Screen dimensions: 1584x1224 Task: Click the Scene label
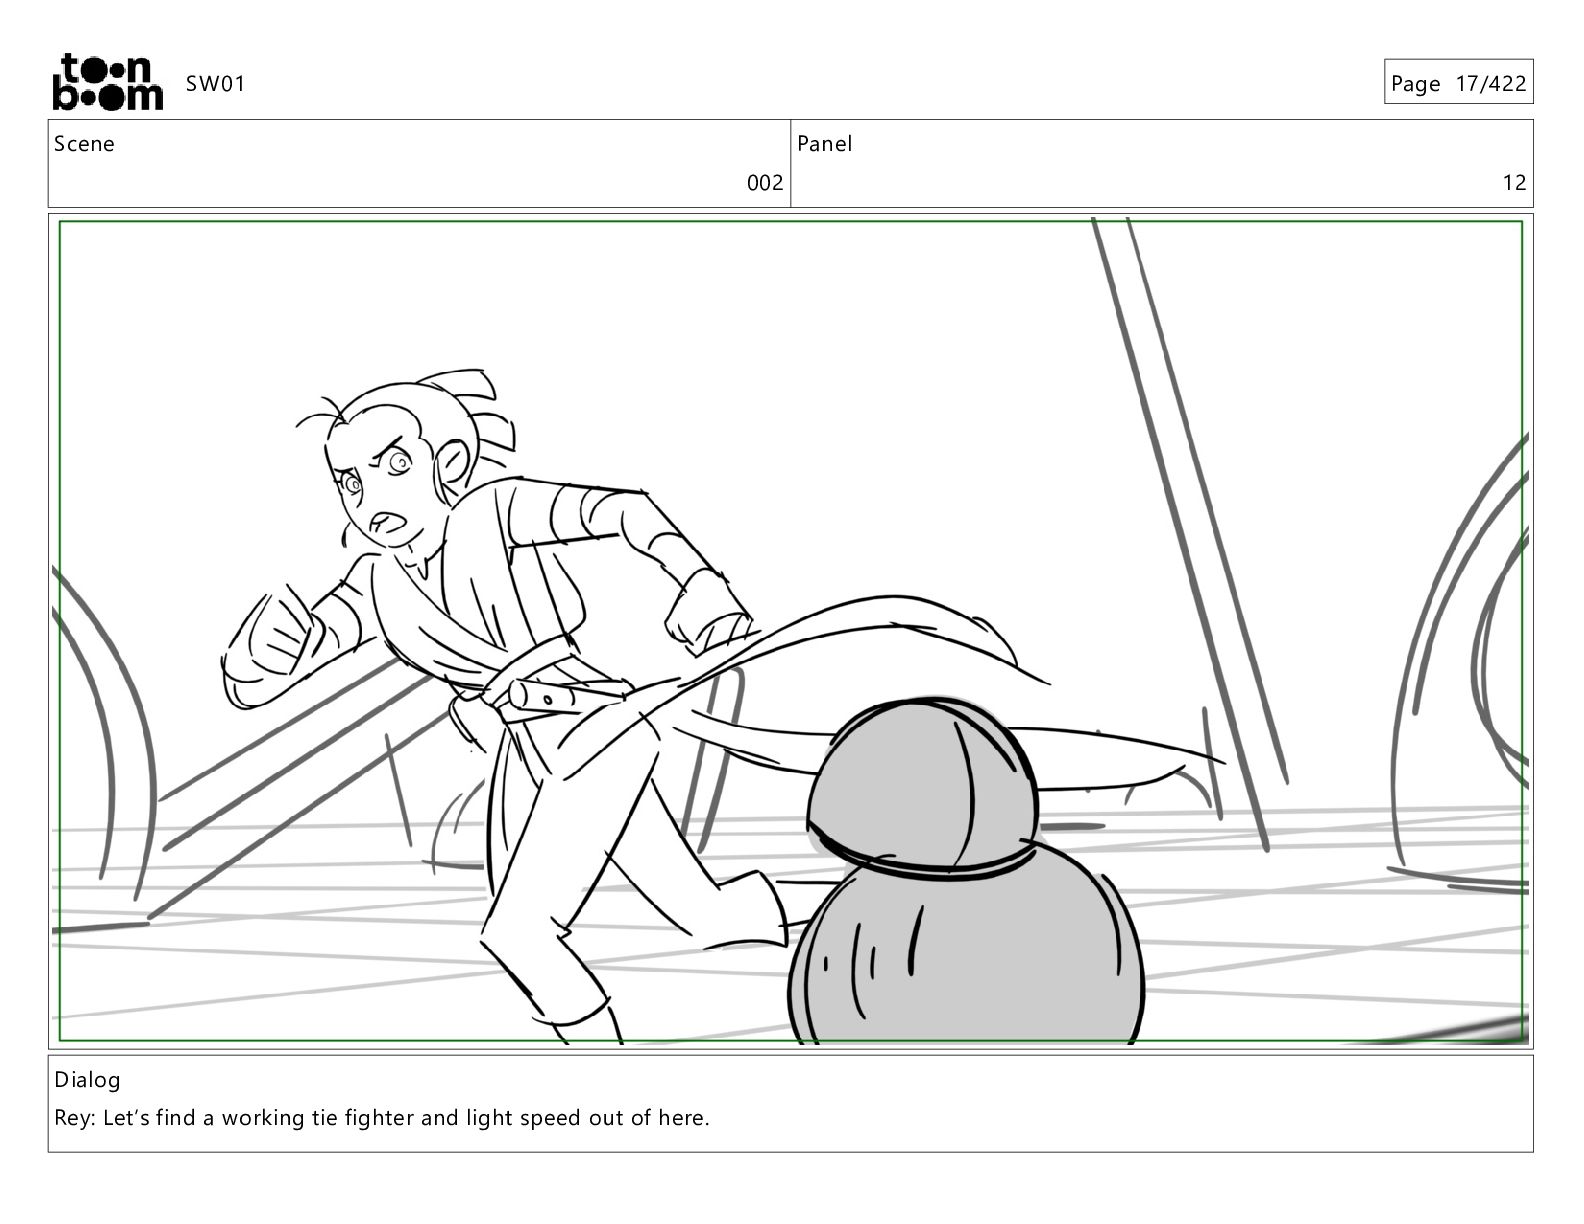coord(84,144)
